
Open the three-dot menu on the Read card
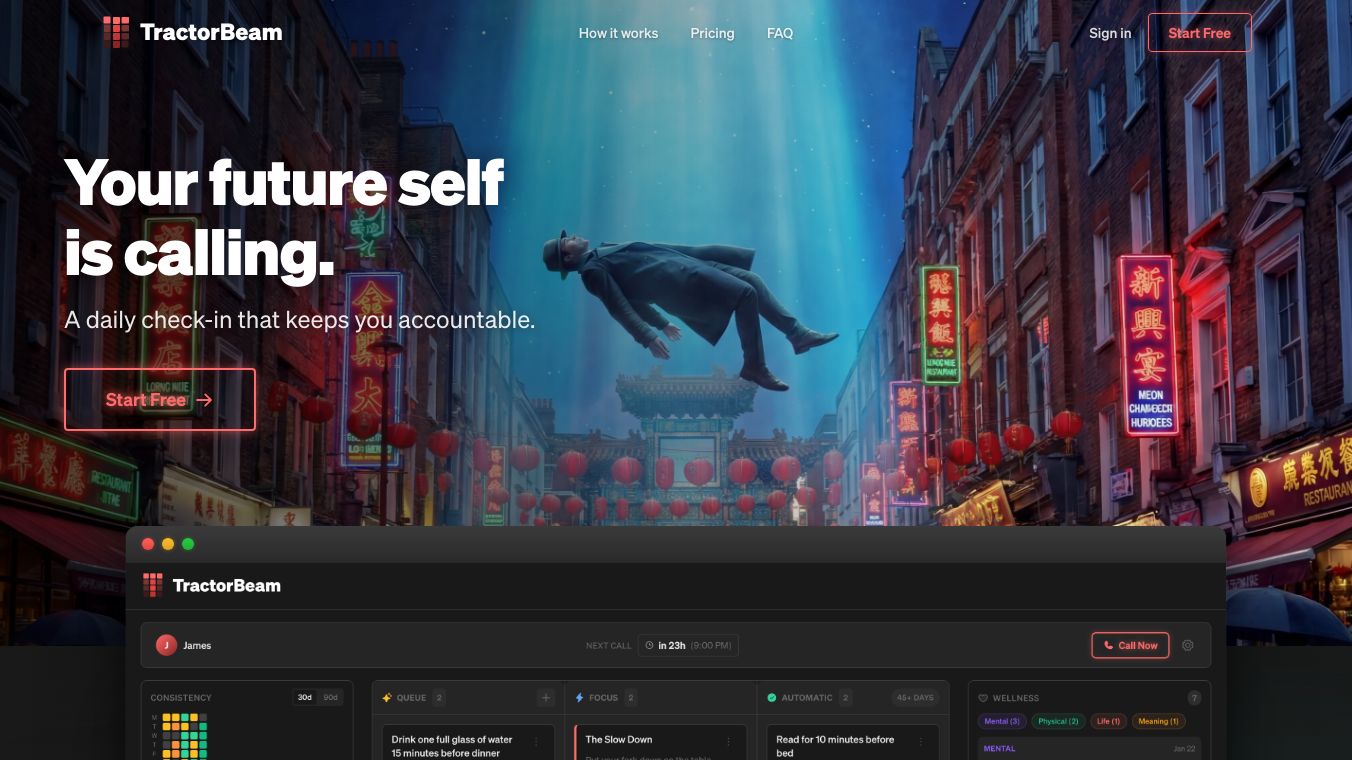920,741
